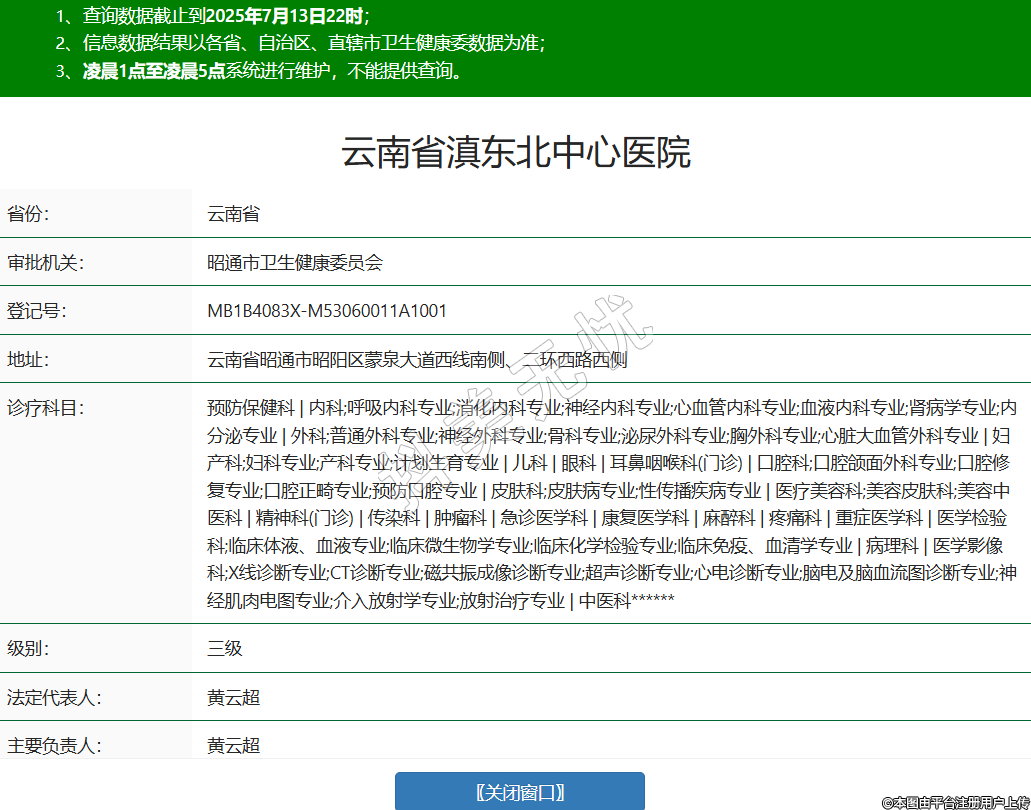Viewport: 1031px width, 810px height.
Task: Click the 三级 level value
Action: [225, 648]
